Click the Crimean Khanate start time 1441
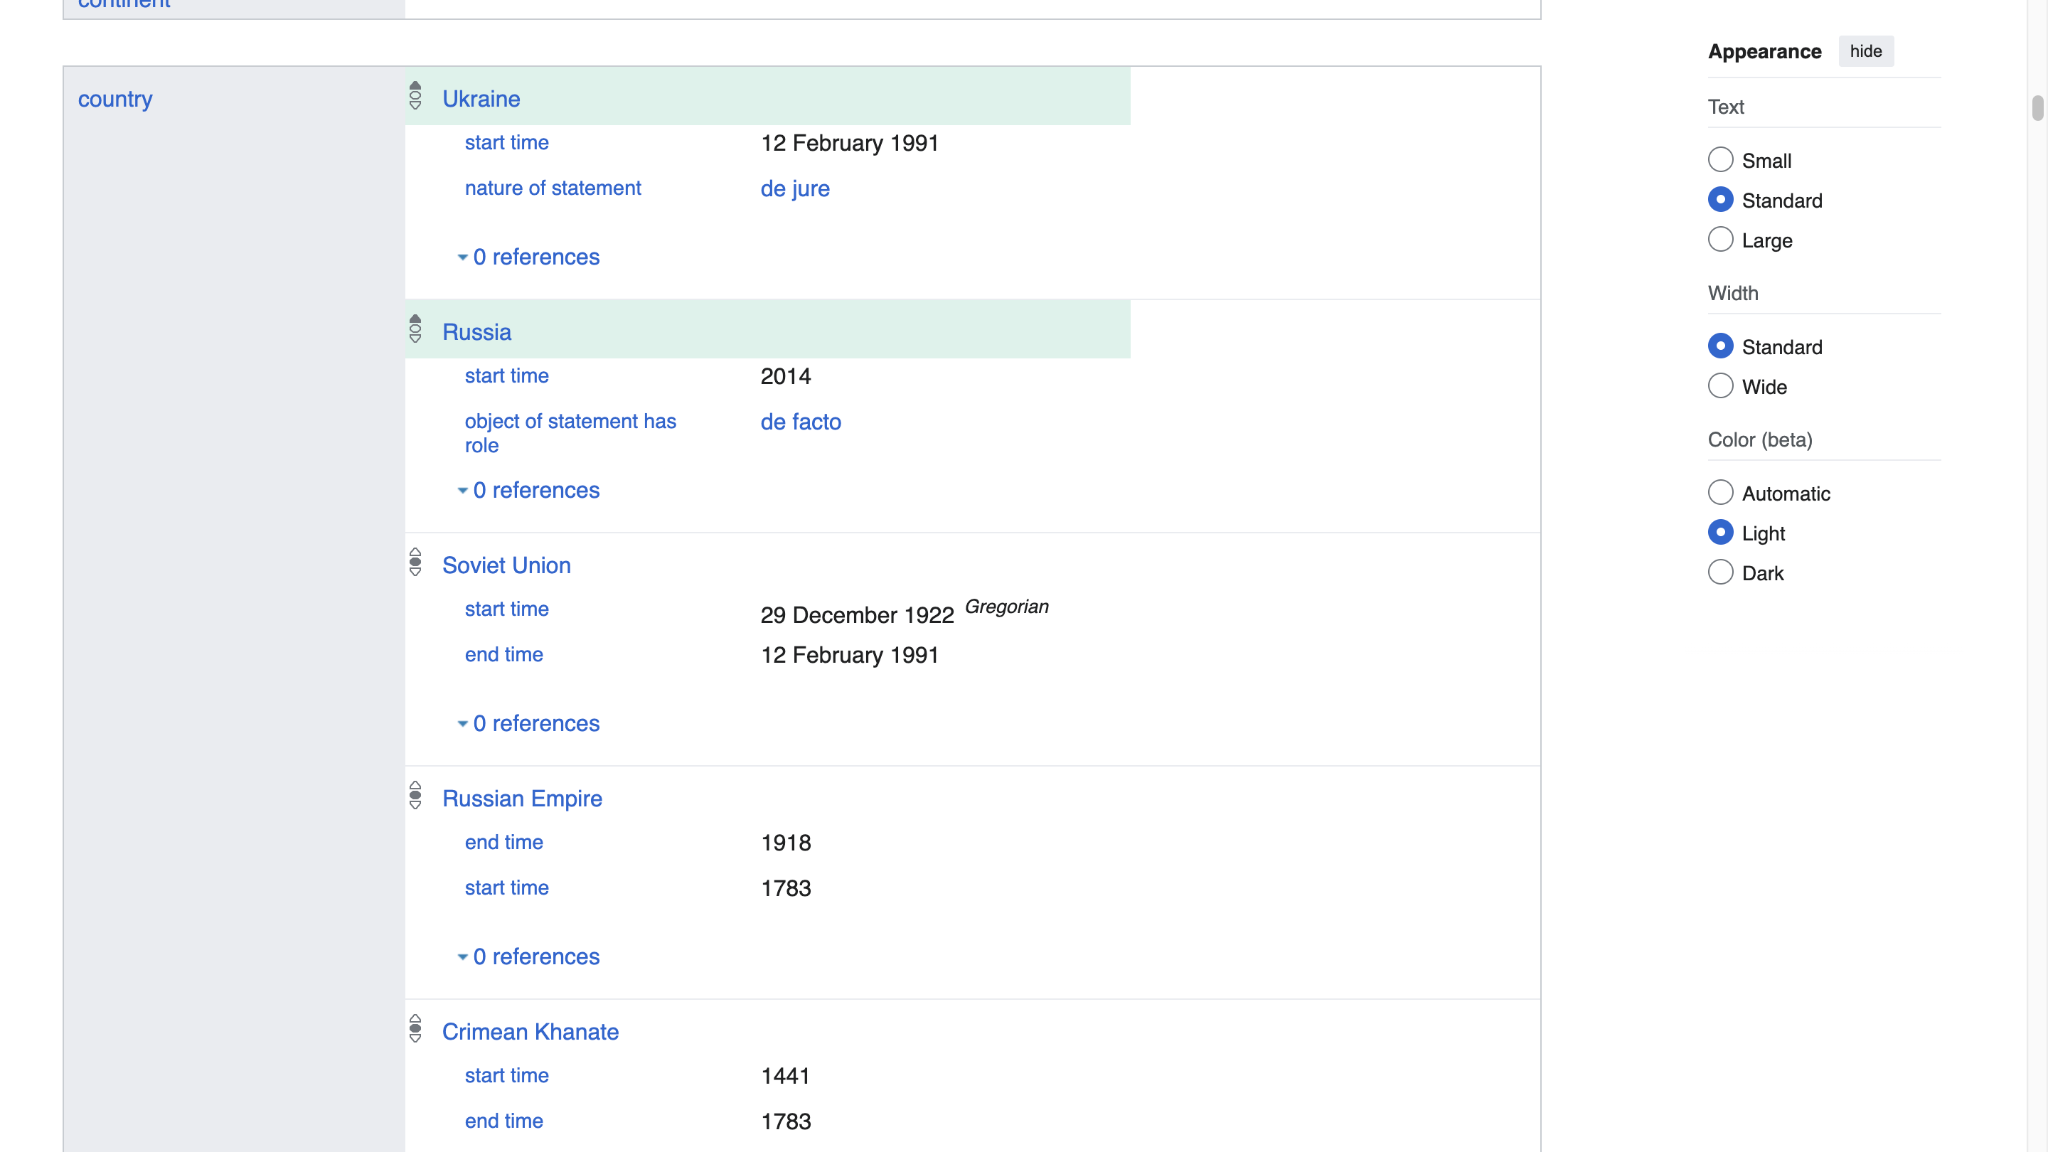The image size is (2048, 1152). click(786, 1076)
